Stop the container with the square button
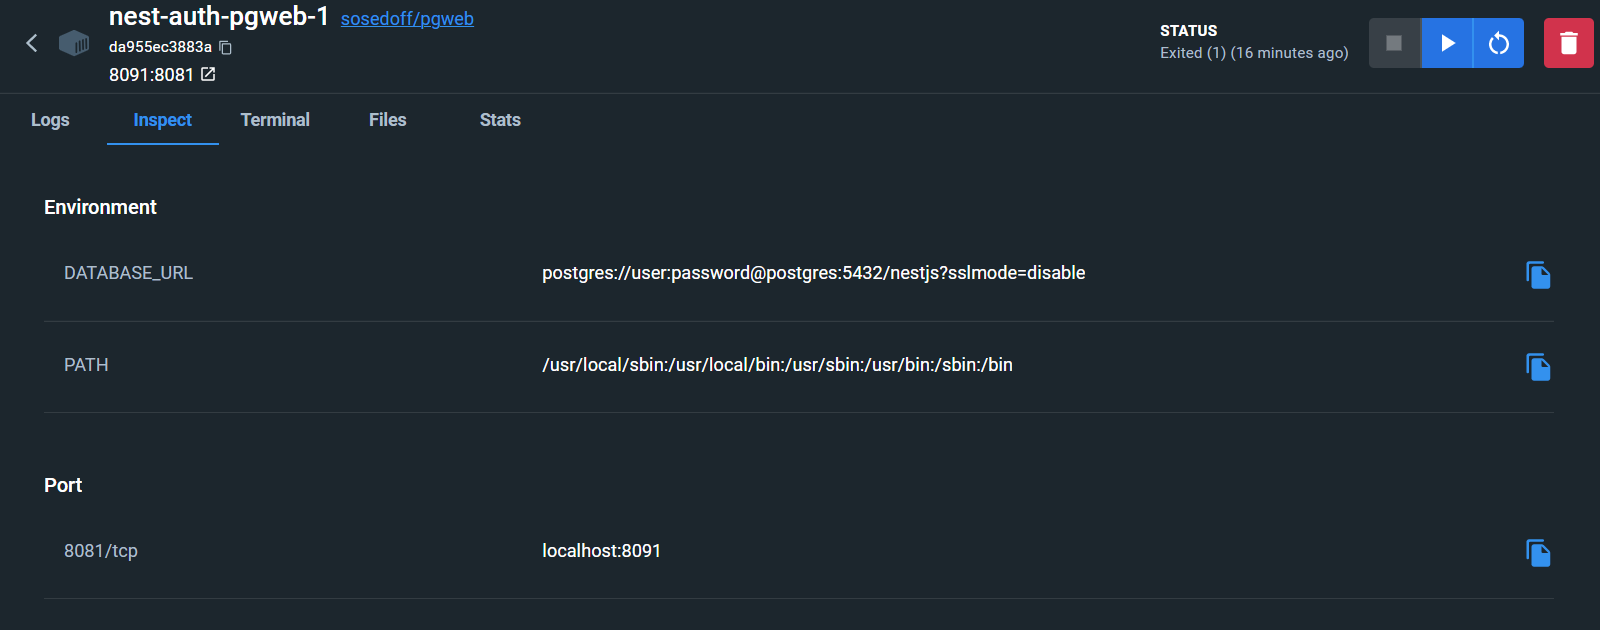This screenshot has width=1600, height=630. (1394, 43)
